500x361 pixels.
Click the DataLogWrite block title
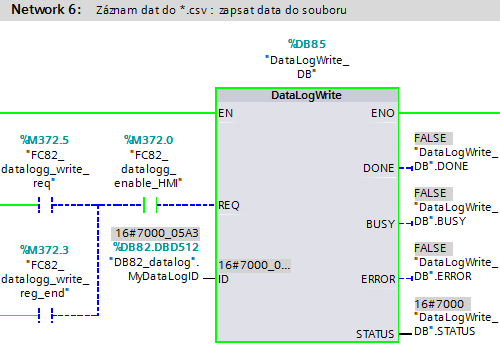coord(307,95)
